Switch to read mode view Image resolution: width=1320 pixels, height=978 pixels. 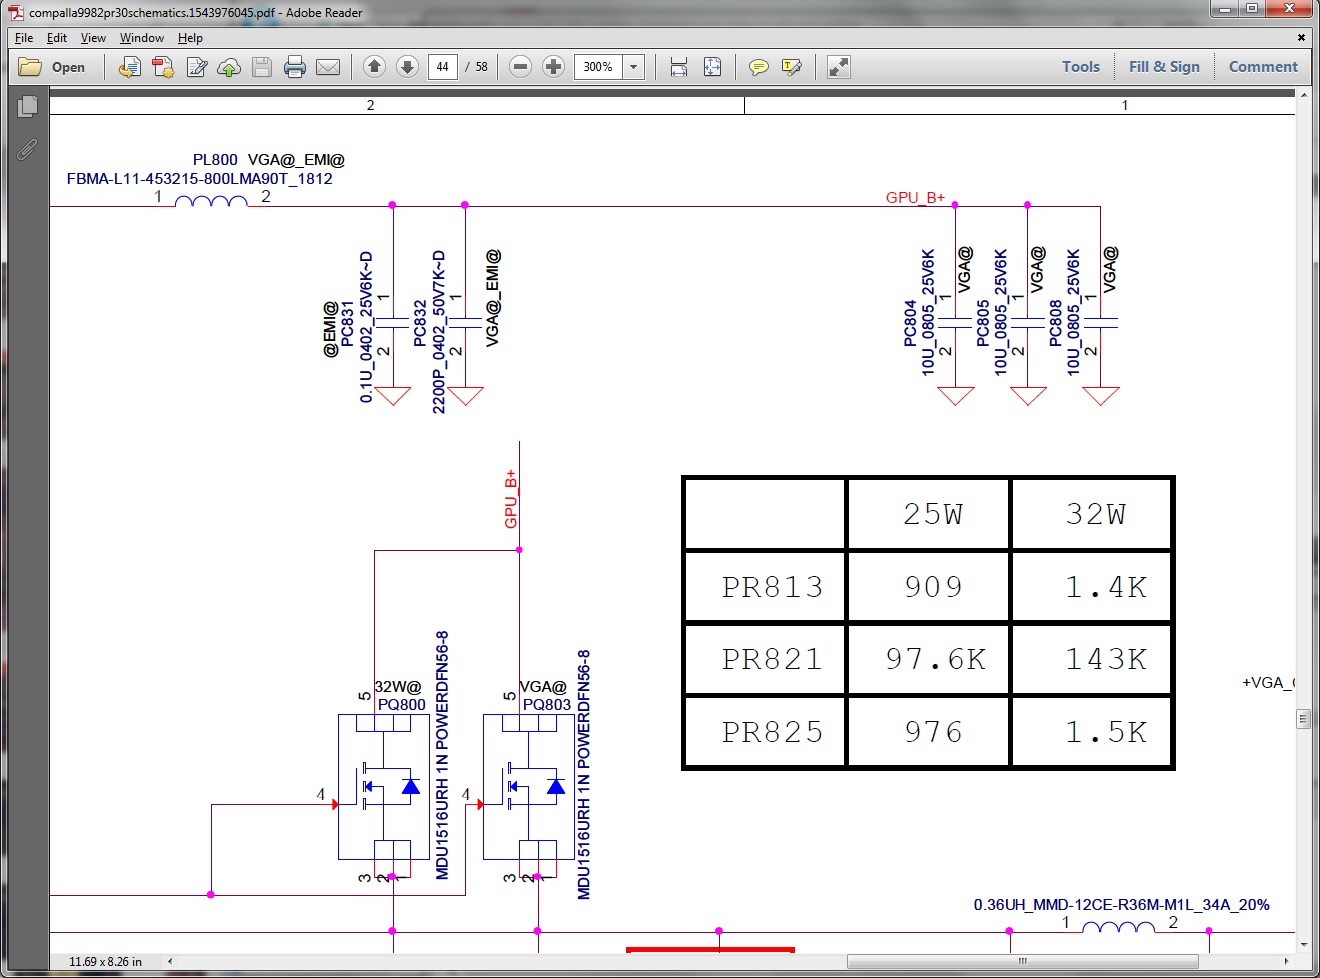pos(839,67)
